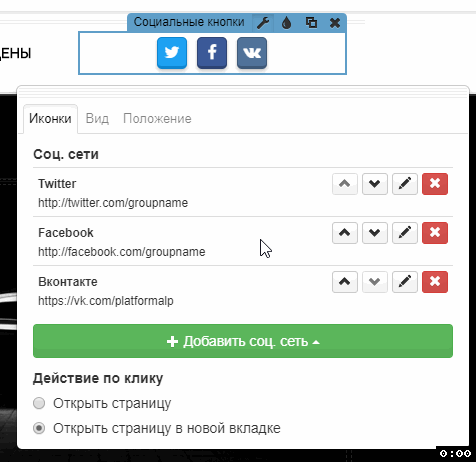Switch to the Иконки tab
Screen dimensions: 476x462
[50, 119]
